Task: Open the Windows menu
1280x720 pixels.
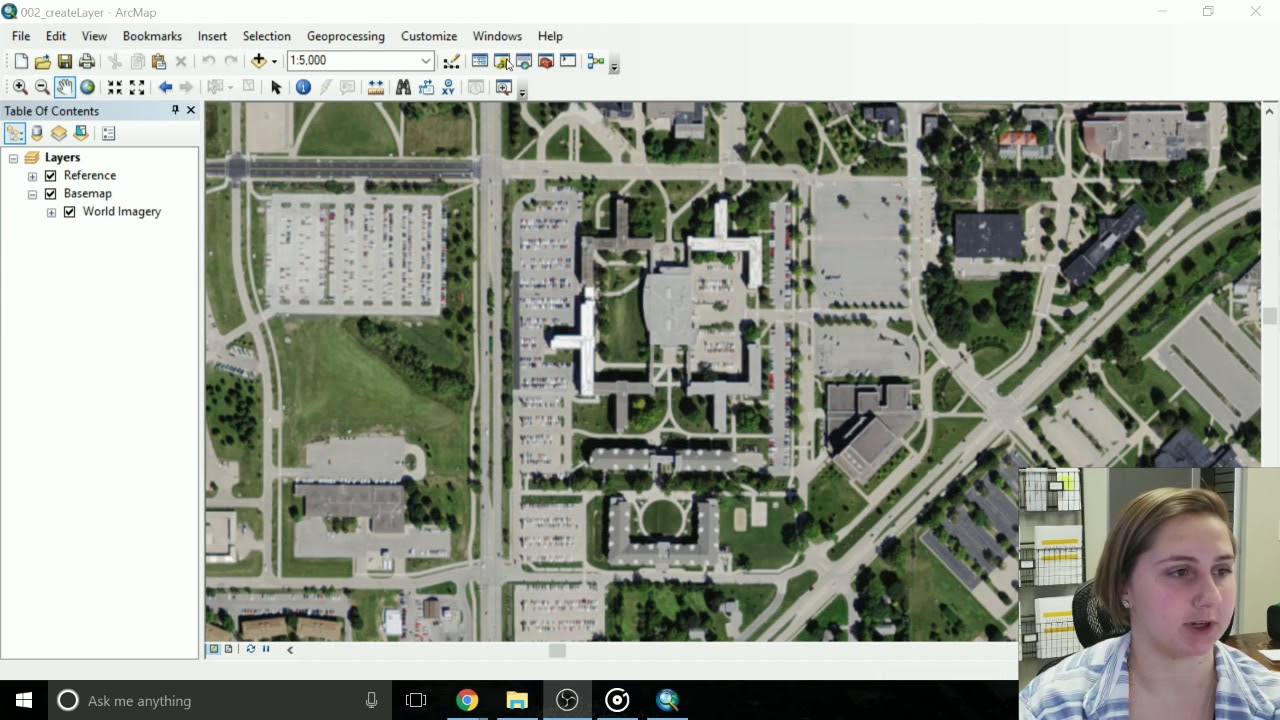Action: pyautogui.click(x=497, y=36)
